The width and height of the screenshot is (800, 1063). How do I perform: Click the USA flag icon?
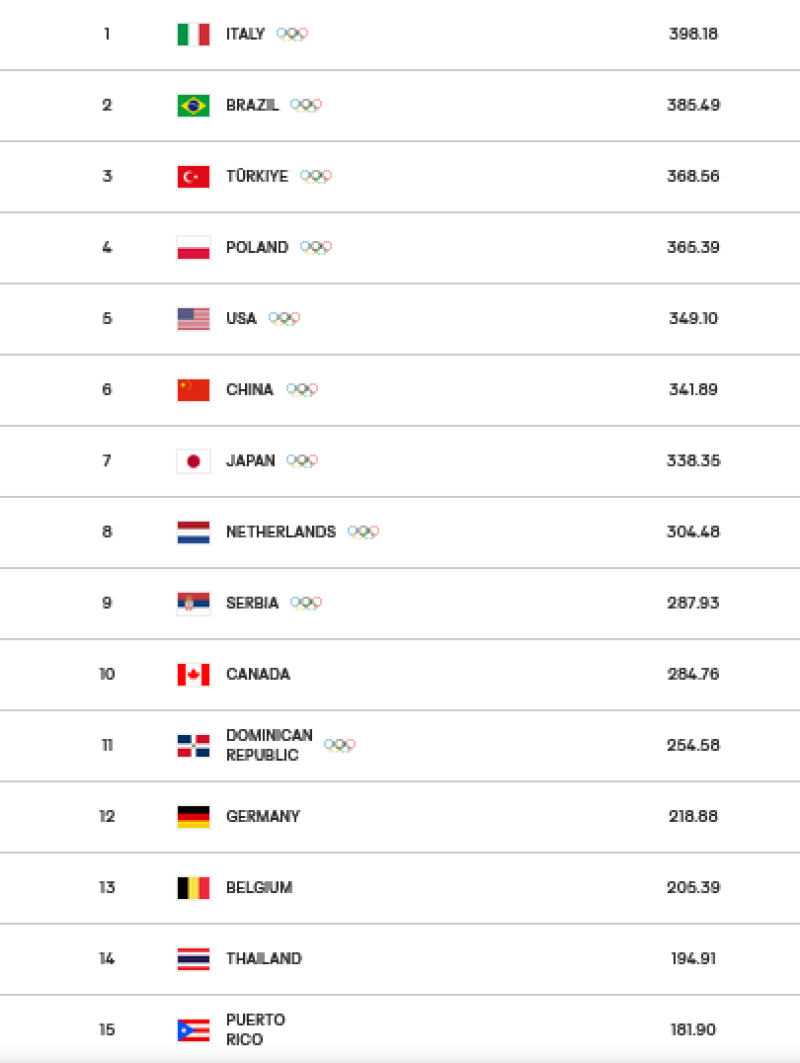click(x=193, y=319)
